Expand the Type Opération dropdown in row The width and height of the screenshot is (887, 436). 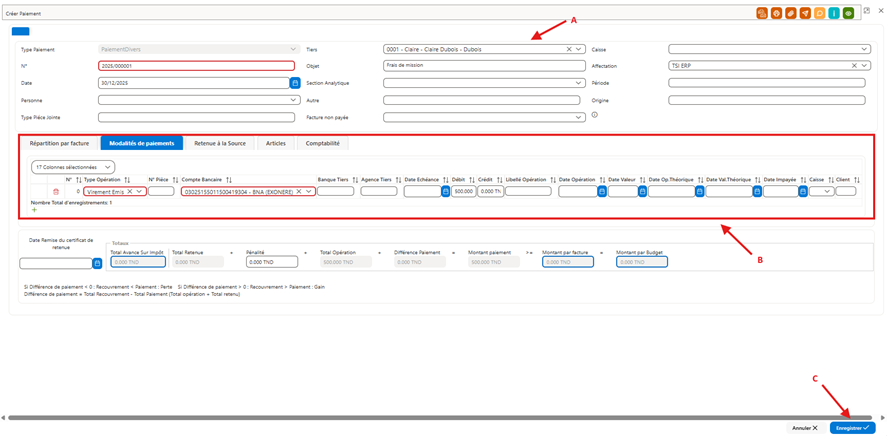140,192
